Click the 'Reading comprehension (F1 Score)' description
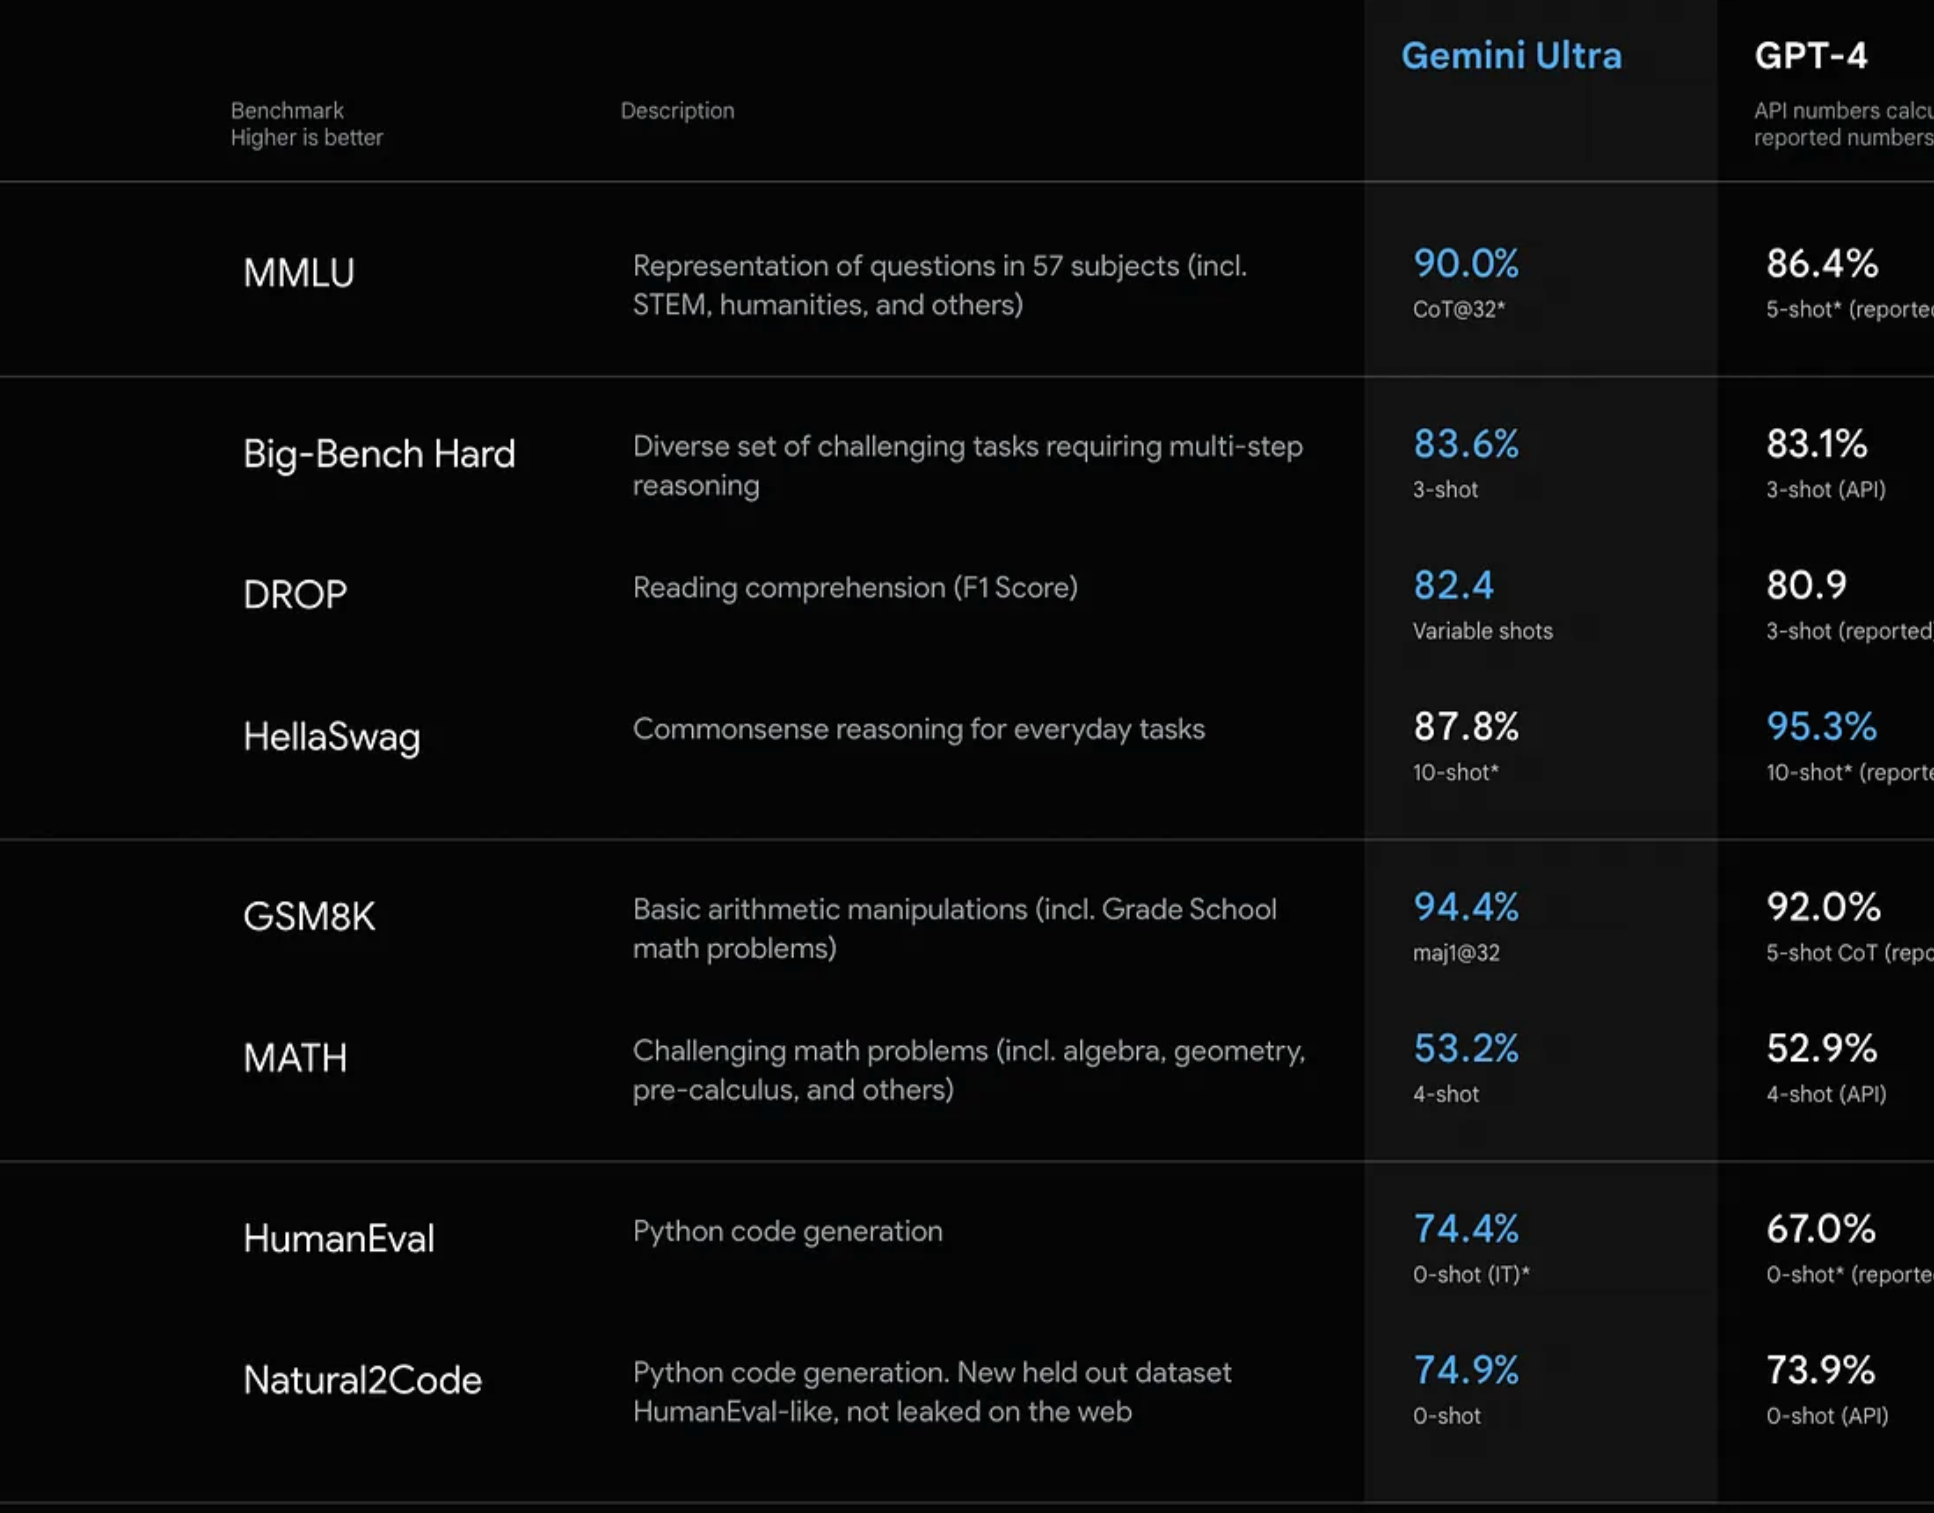Viewport: 1934px width, 1513px height. 855,587
